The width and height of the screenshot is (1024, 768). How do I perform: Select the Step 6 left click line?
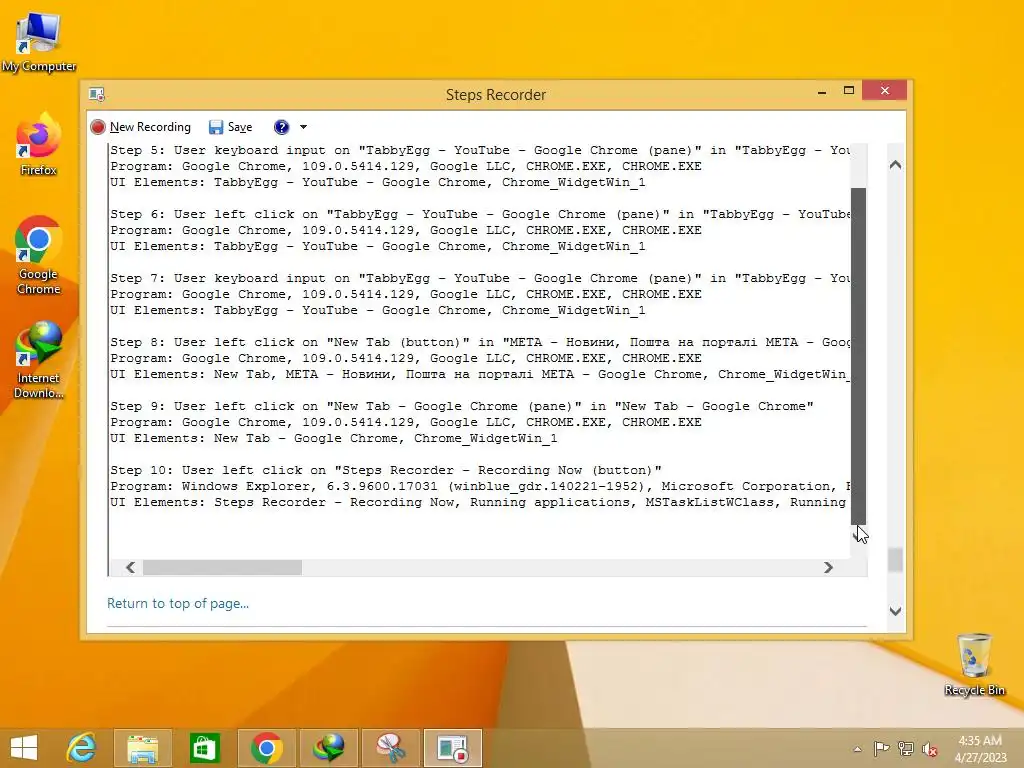point(480,214)
